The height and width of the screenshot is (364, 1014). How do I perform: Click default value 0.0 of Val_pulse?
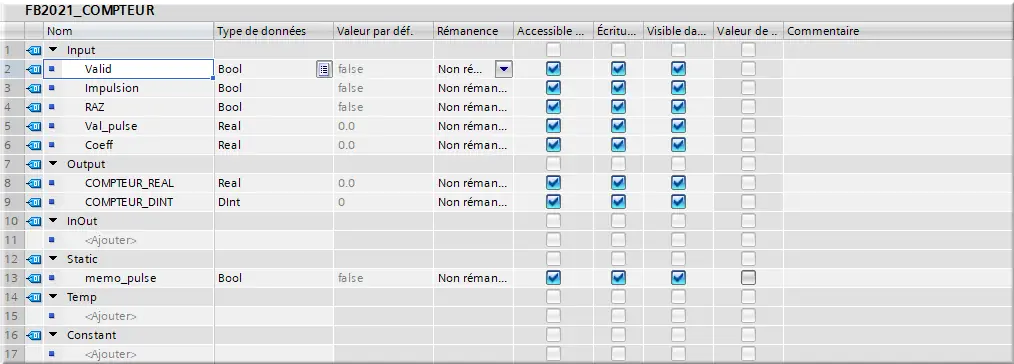coord(346,126)
